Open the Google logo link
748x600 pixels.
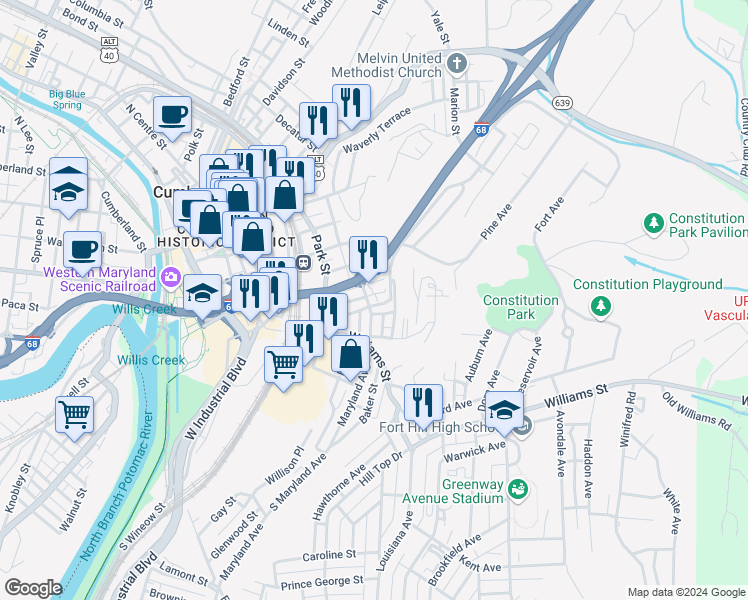point(32,588)
